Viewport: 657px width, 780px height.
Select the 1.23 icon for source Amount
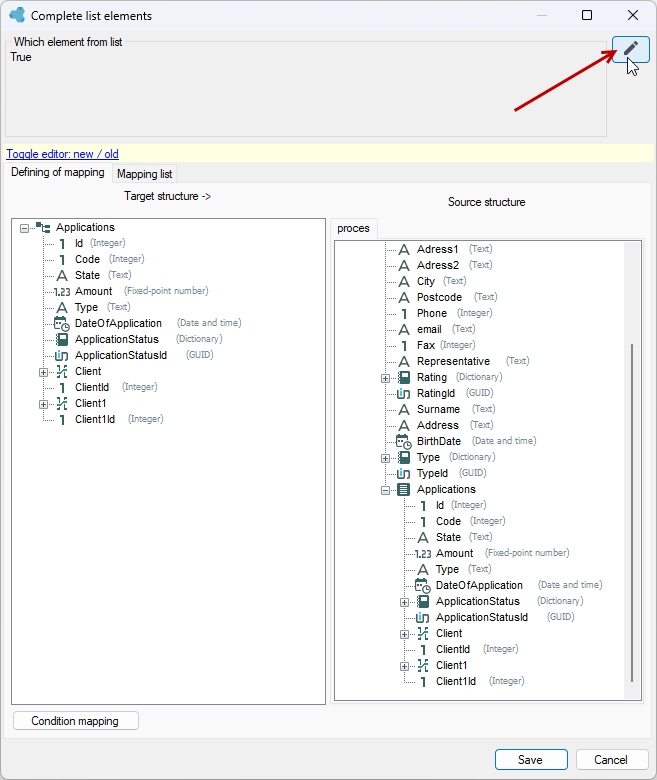tap(423, 554)
